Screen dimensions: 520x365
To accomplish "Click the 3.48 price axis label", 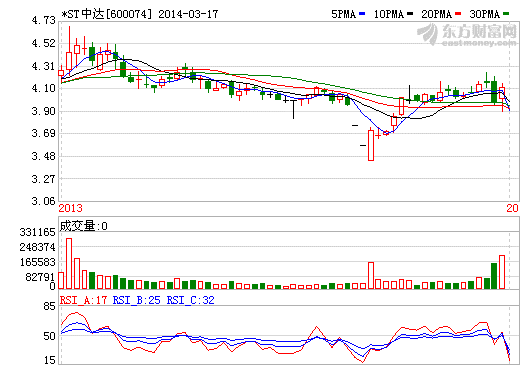I will 43,156.
